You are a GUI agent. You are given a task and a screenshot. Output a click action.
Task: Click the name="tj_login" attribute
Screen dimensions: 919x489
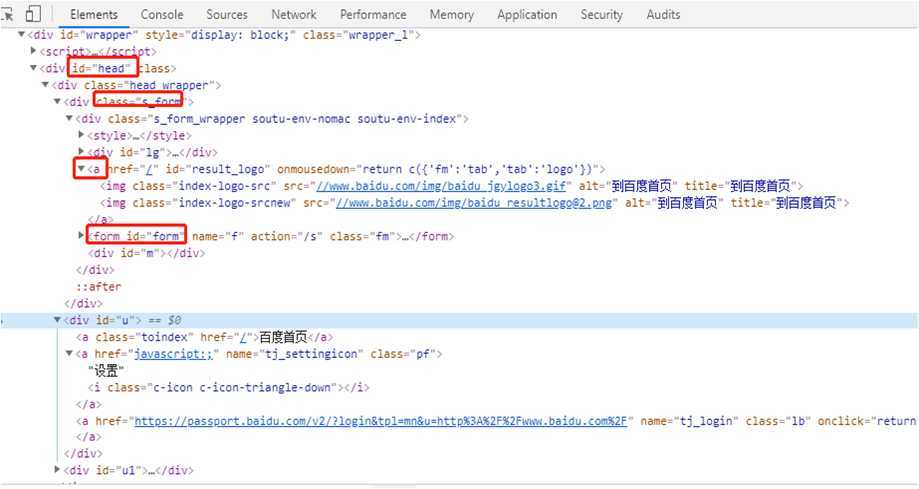coord(687,421)
